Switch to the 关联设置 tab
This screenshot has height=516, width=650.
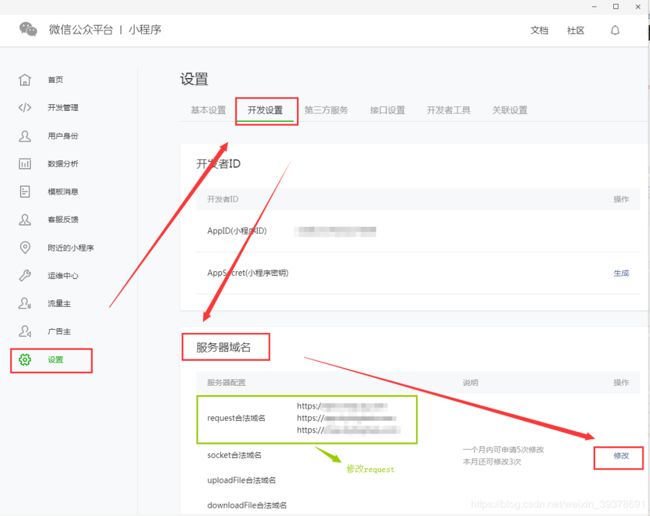(x=510, y=110)
